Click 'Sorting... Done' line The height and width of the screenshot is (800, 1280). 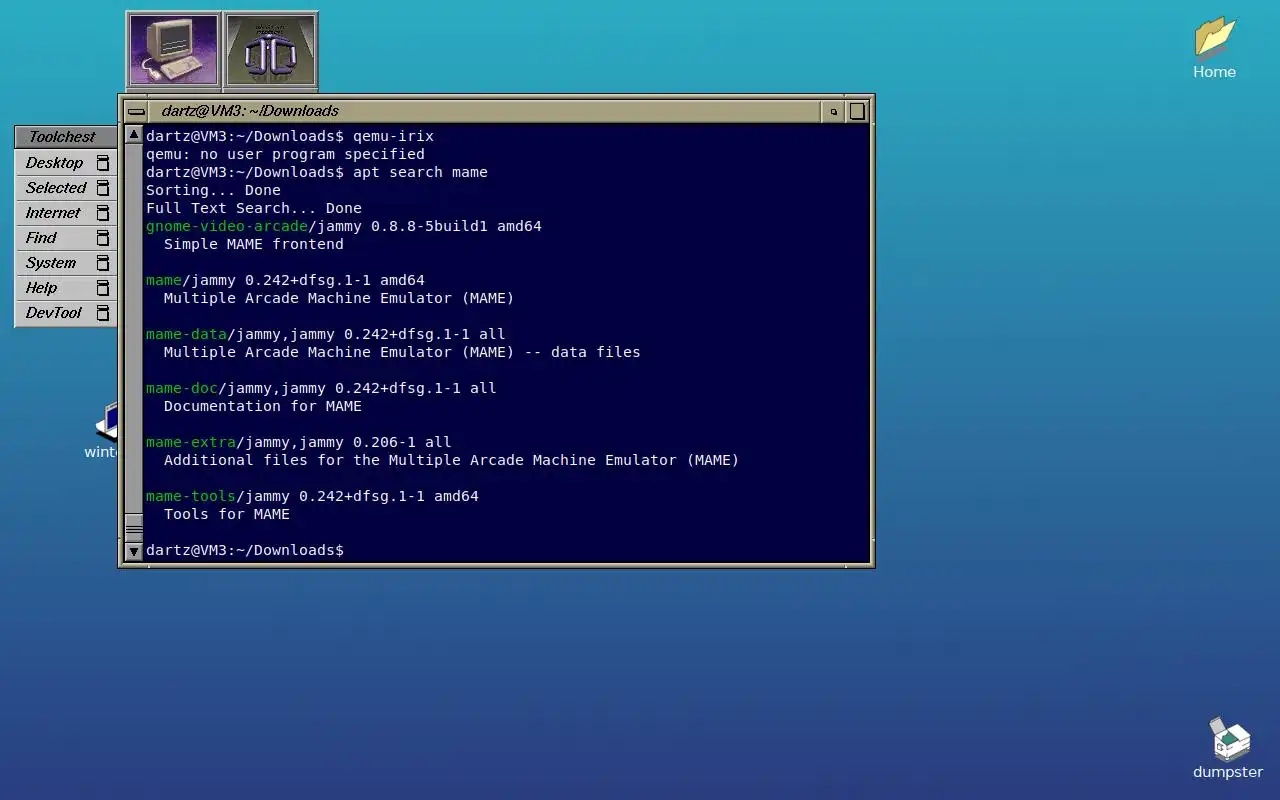click(x=213, y=190)
